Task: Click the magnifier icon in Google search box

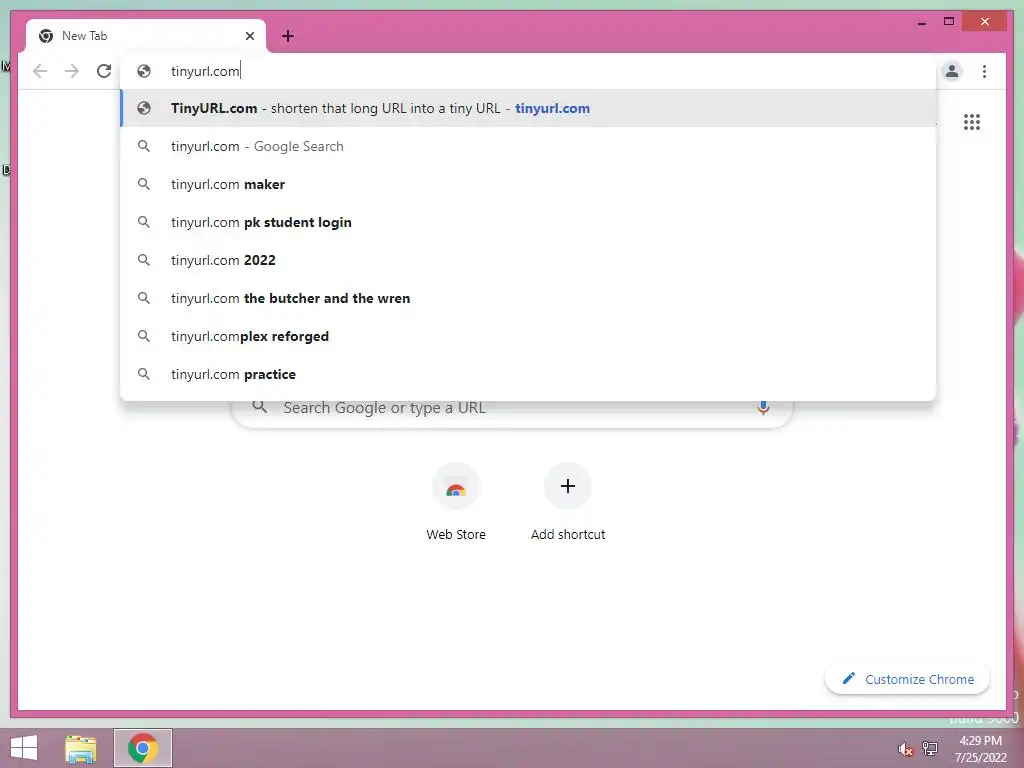Action: 259,407
